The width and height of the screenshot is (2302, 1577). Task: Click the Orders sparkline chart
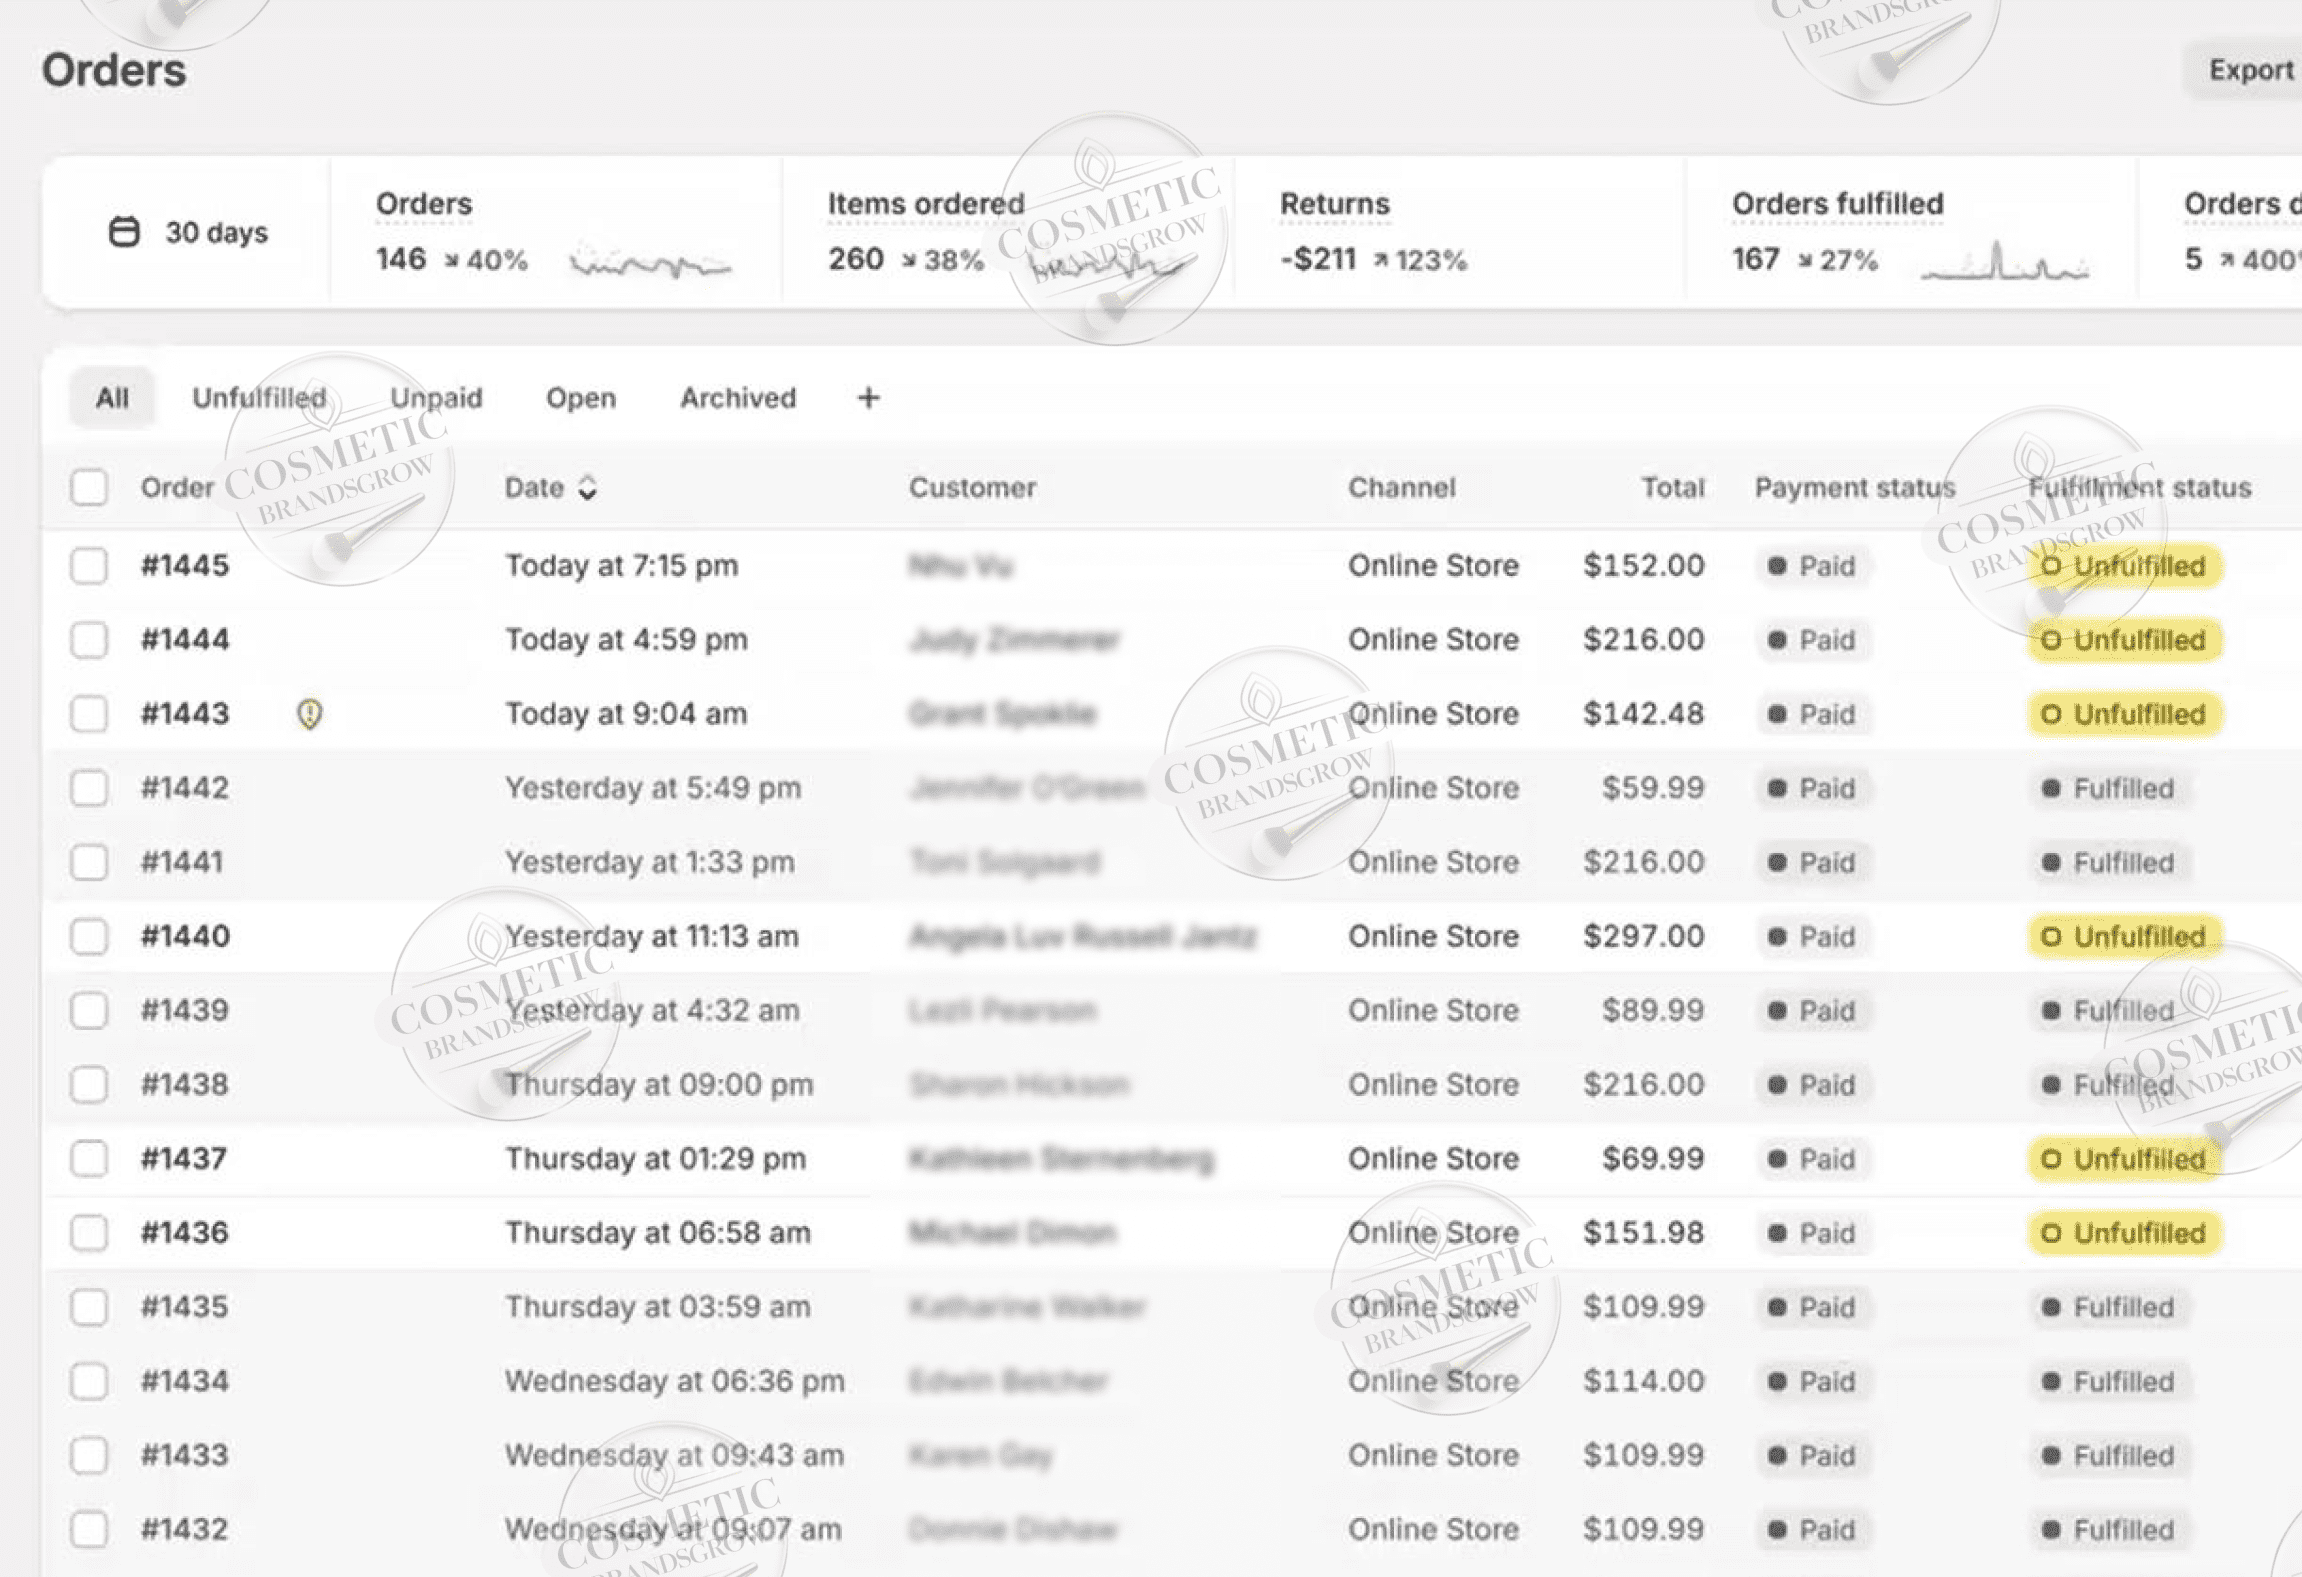tap(650, 262)
